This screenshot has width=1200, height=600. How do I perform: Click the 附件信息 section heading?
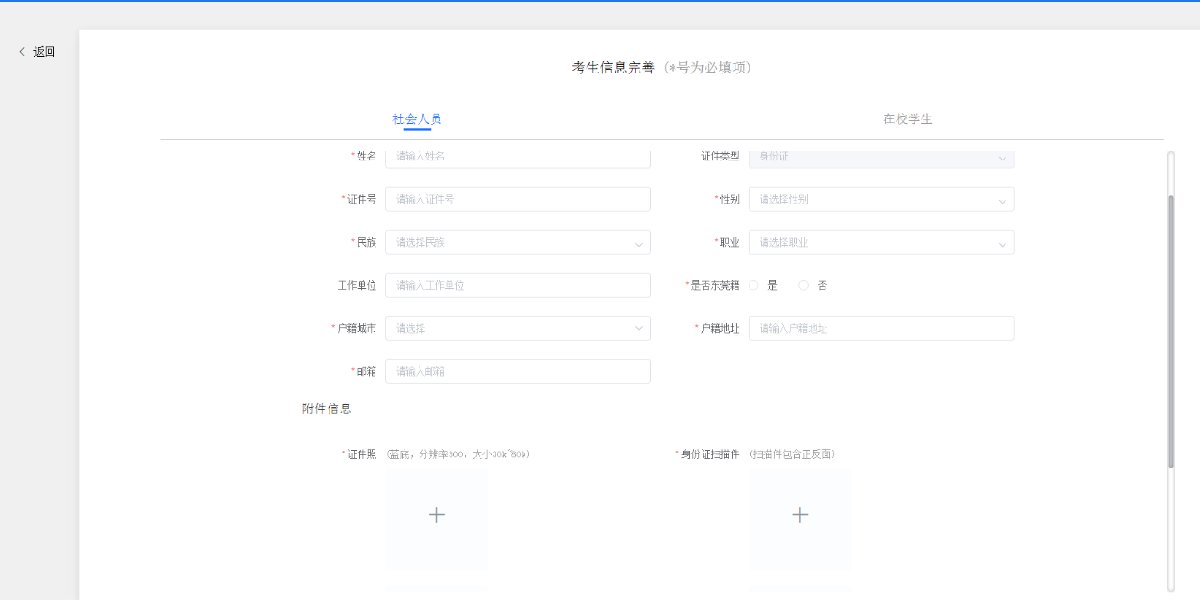pos(327,409)
